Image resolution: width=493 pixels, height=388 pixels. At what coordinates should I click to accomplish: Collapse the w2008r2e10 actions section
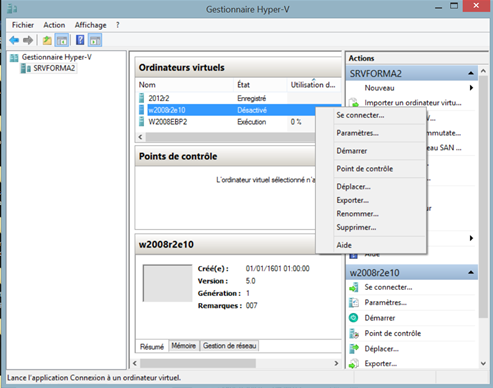click(471, 273)
